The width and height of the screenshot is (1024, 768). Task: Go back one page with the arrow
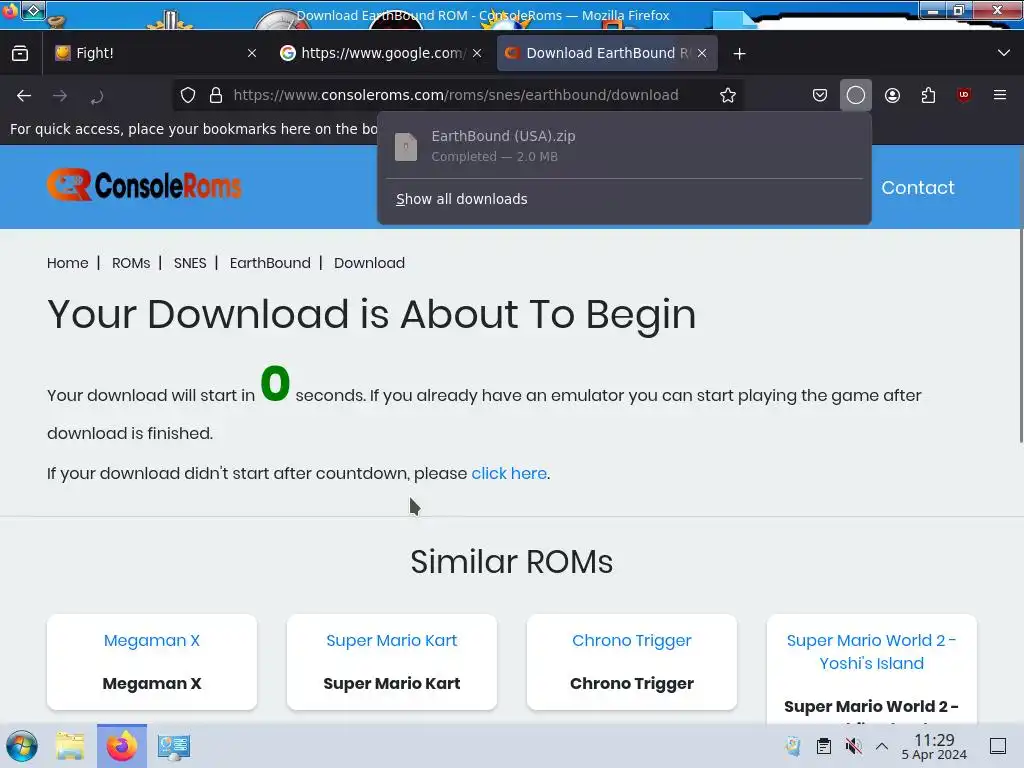(24, 96)
